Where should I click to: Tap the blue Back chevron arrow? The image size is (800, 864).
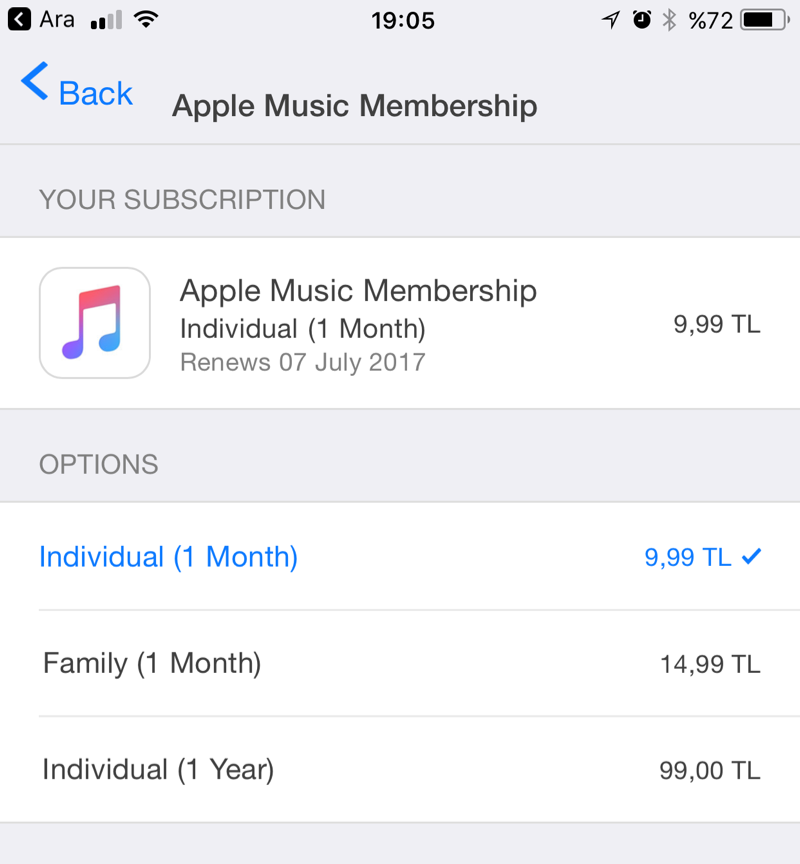click(34, 82)
